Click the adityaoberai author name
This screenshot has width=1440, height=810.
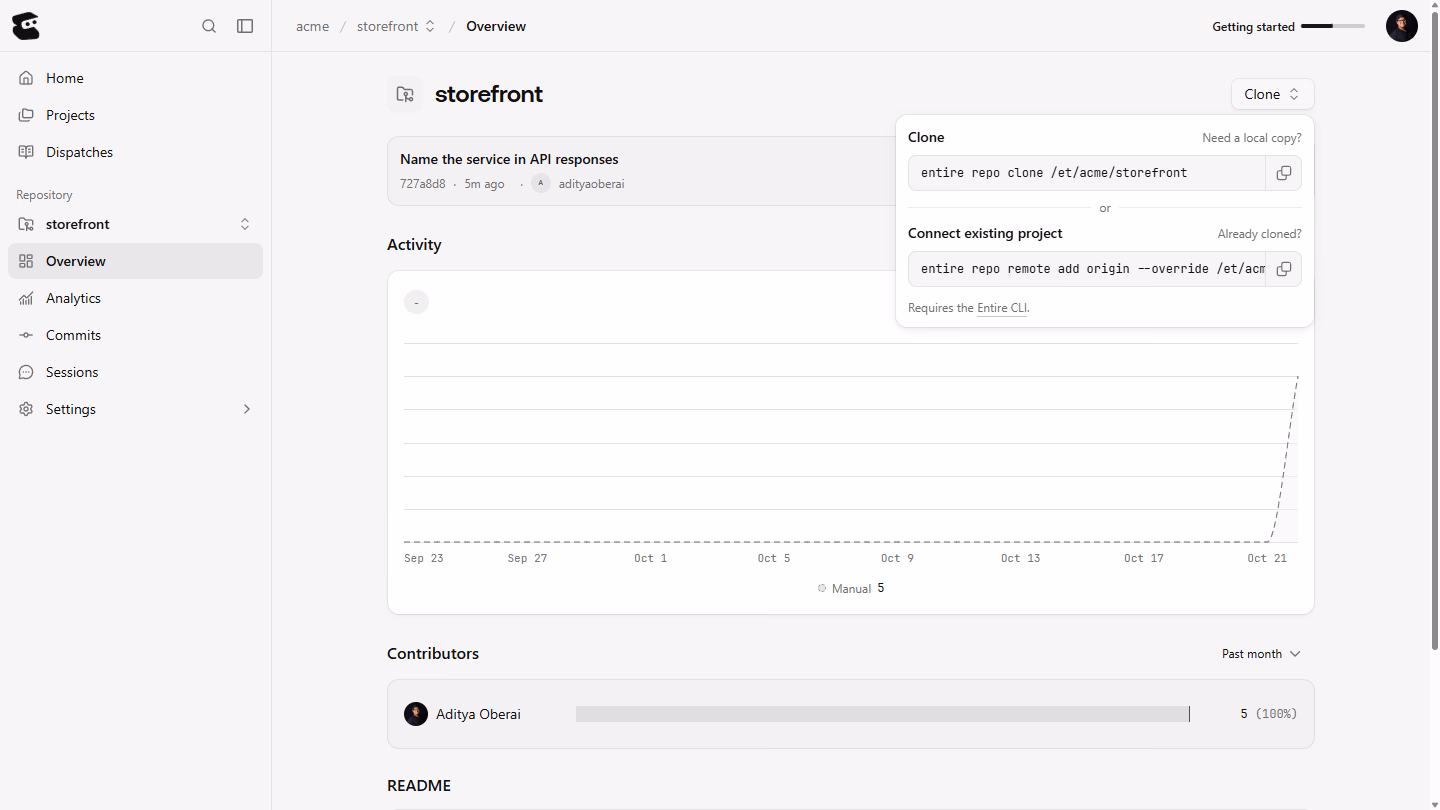(591, 184)
